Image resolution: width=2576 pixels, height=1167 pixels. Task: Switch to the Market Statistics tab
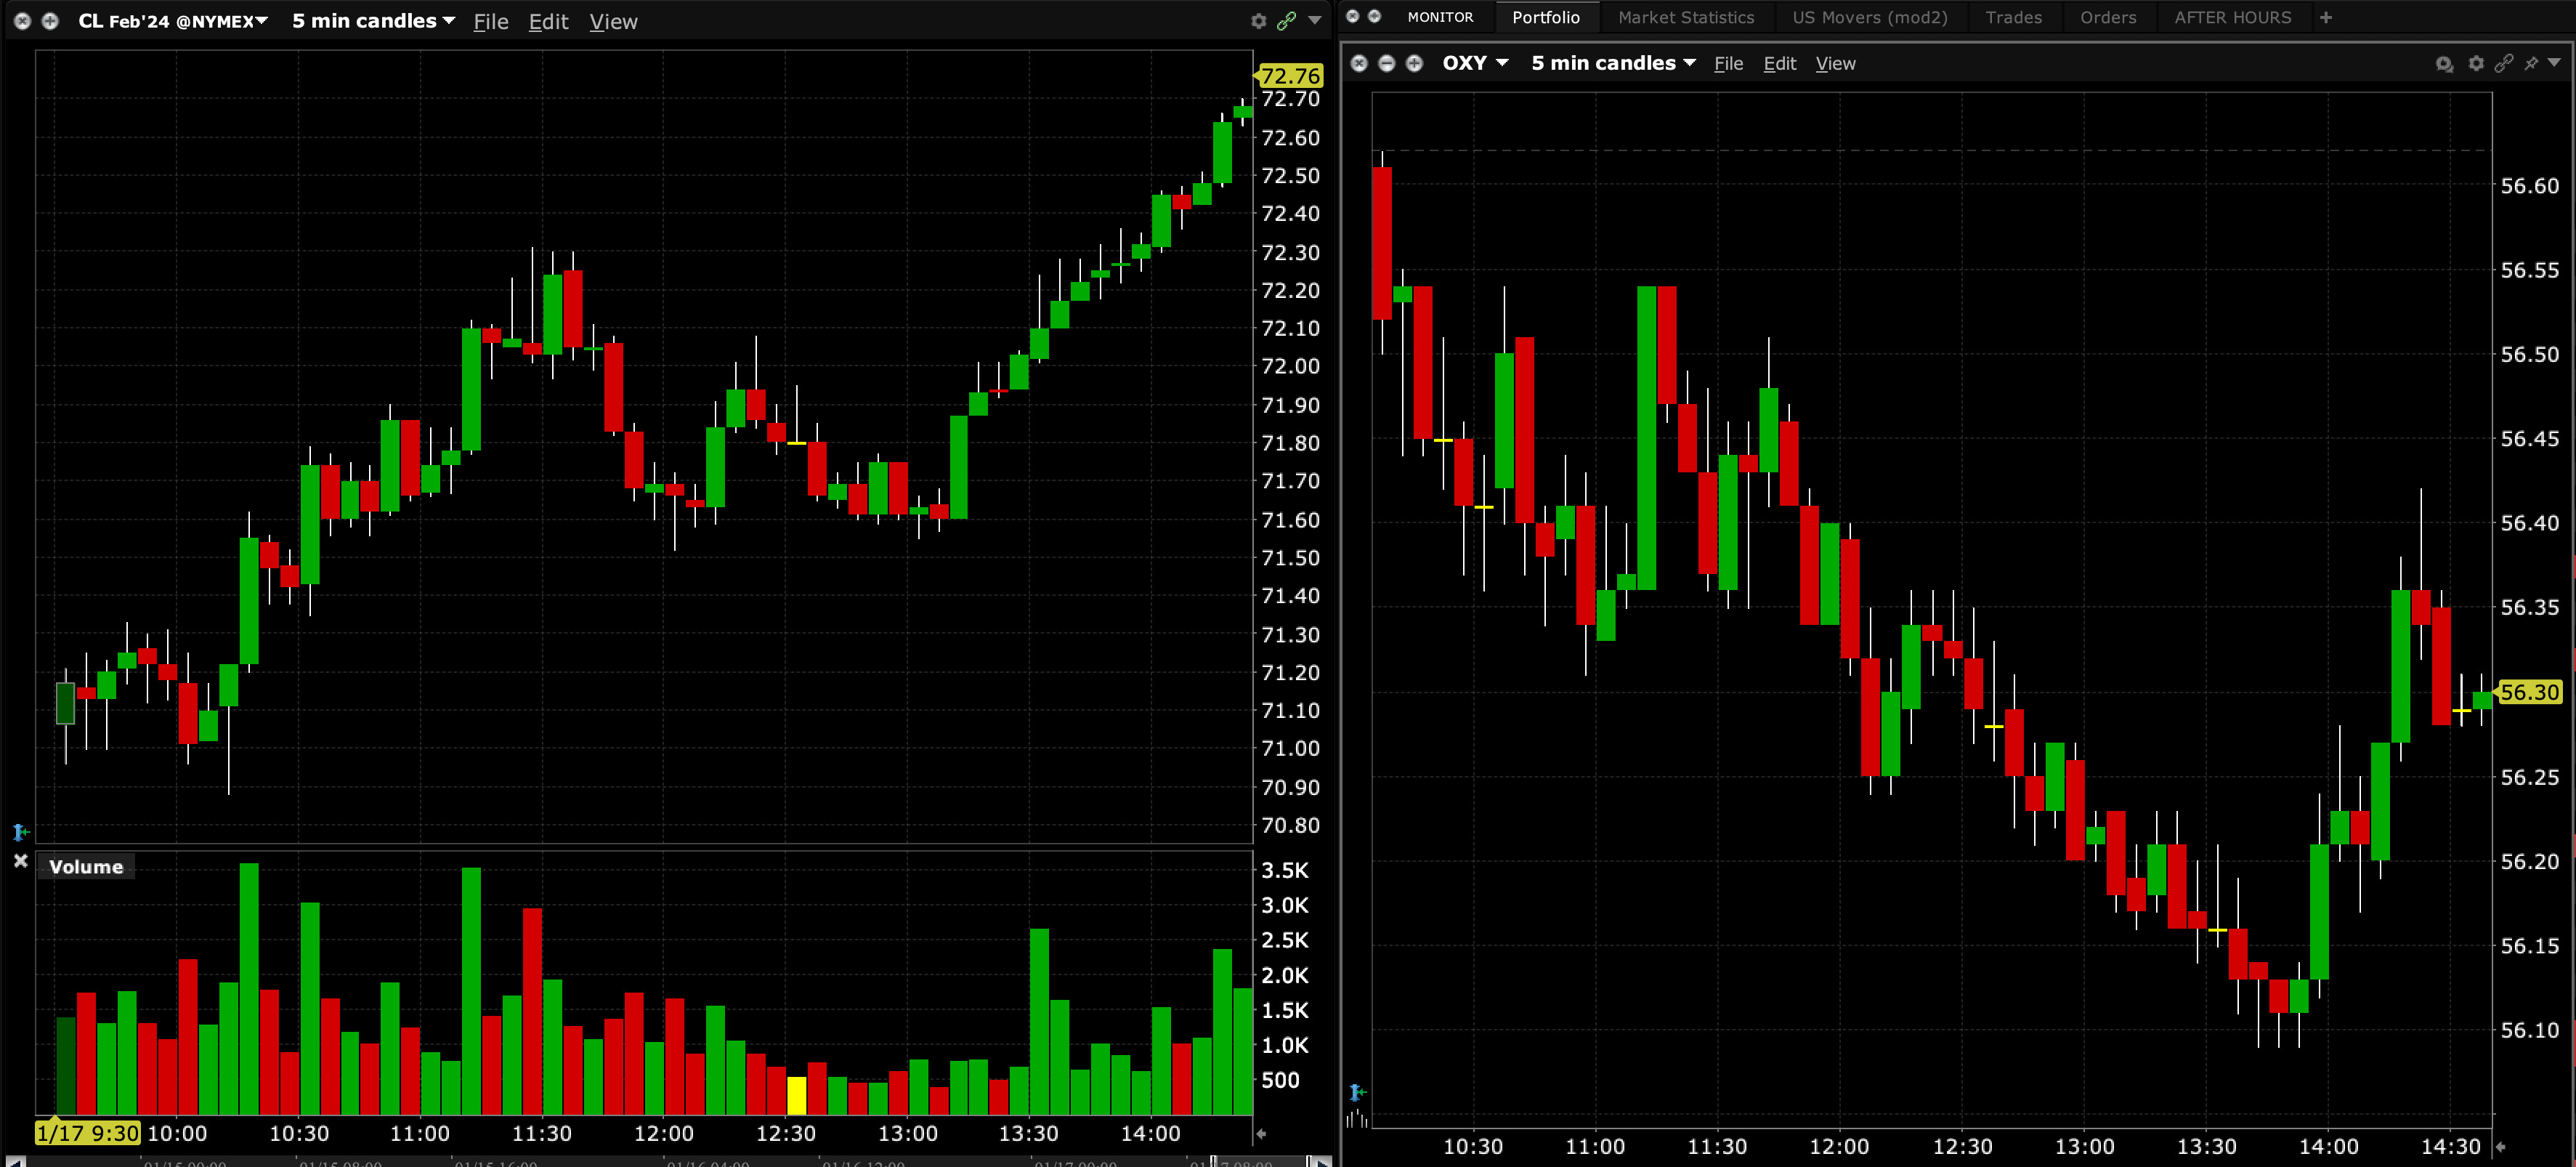click(1685, 17)
